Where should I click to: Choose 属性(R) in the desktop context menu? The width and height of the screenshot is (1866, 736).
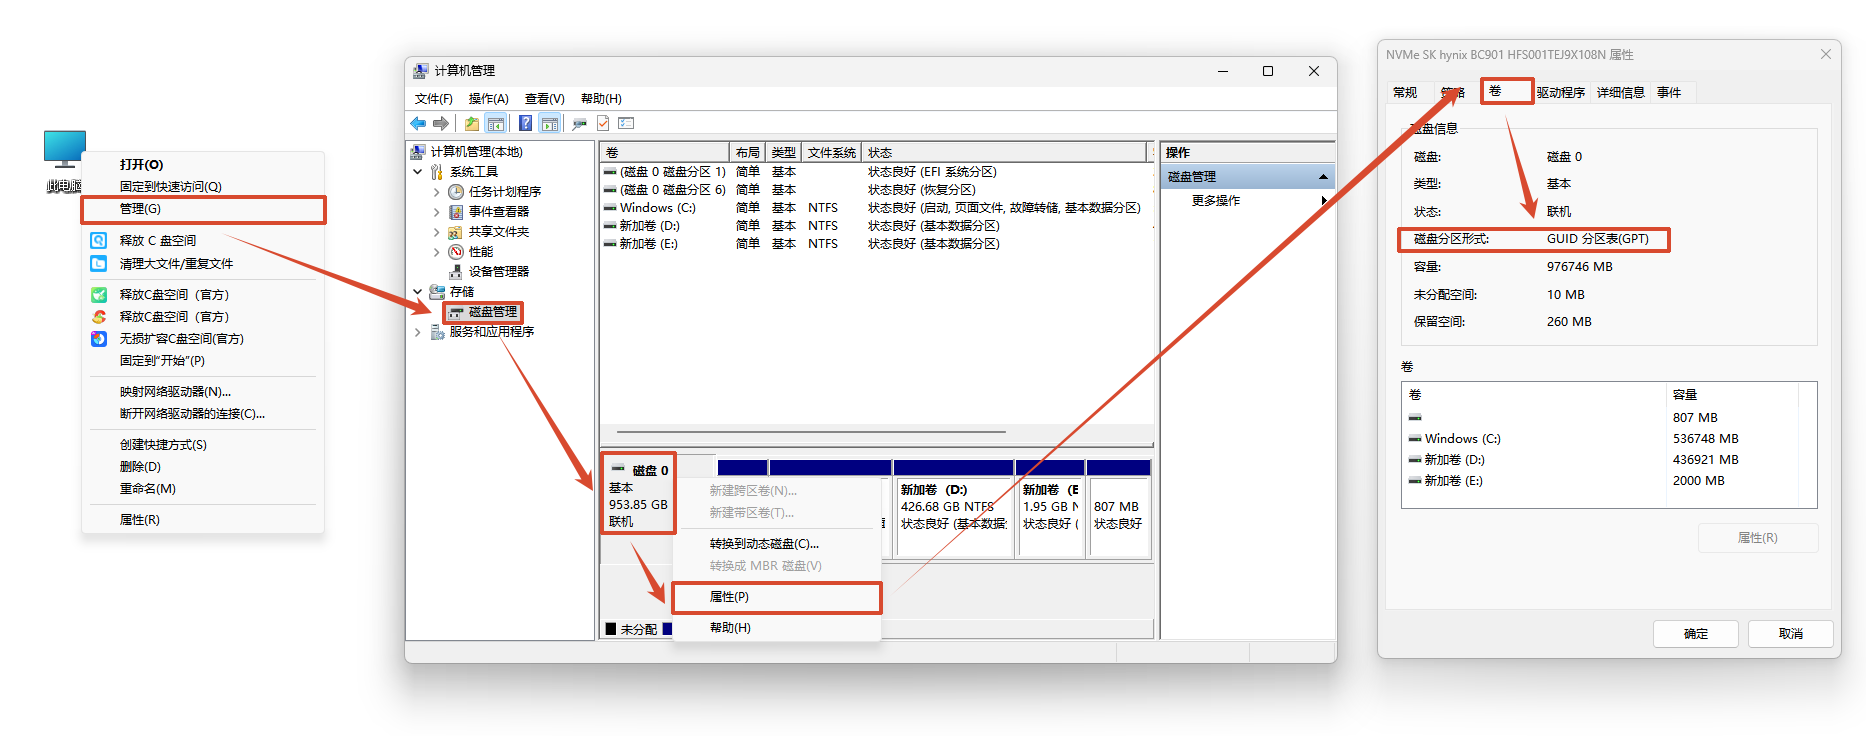coord(204,520)
